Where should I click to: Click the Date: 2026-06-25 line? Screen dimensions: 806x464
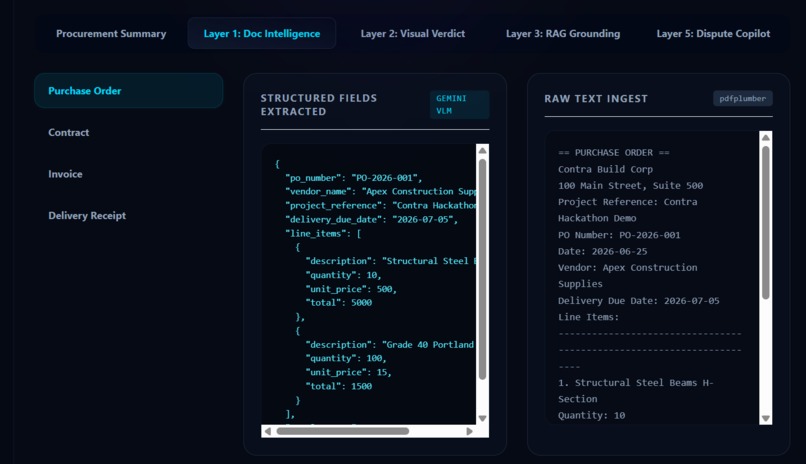(x=602, y=251)
